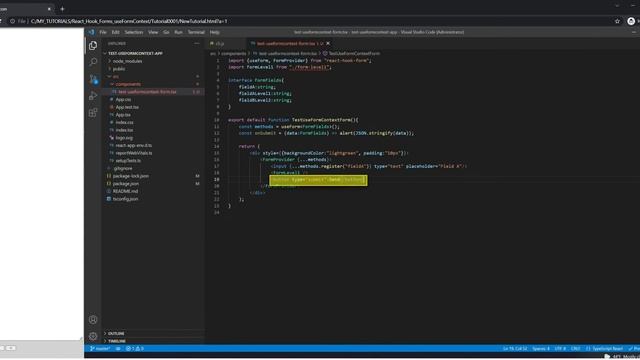Screen dimensions: 640x360
Task: Open the Manage gear in activity bar
Action: [x=93, y=336]
